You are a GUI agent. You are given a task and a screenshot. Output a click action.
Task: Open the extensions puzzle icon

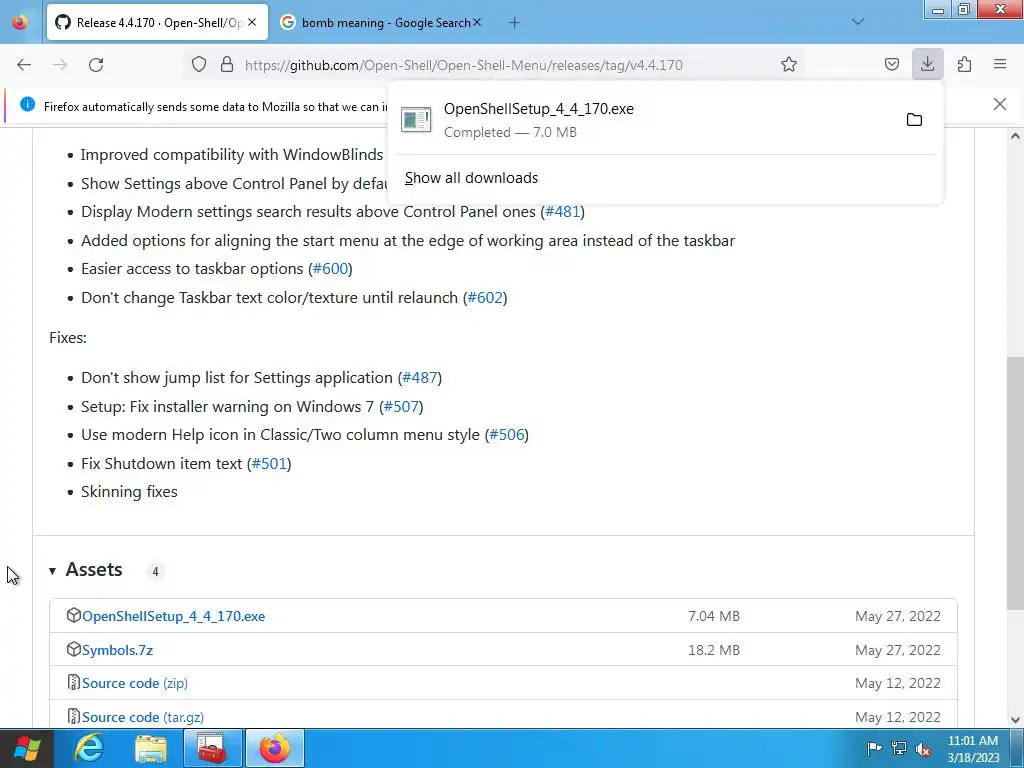point(964,65)
